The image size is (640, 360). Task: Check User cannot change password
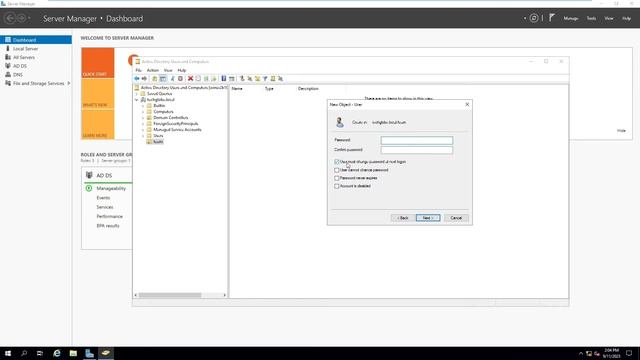tap(337, 170)
